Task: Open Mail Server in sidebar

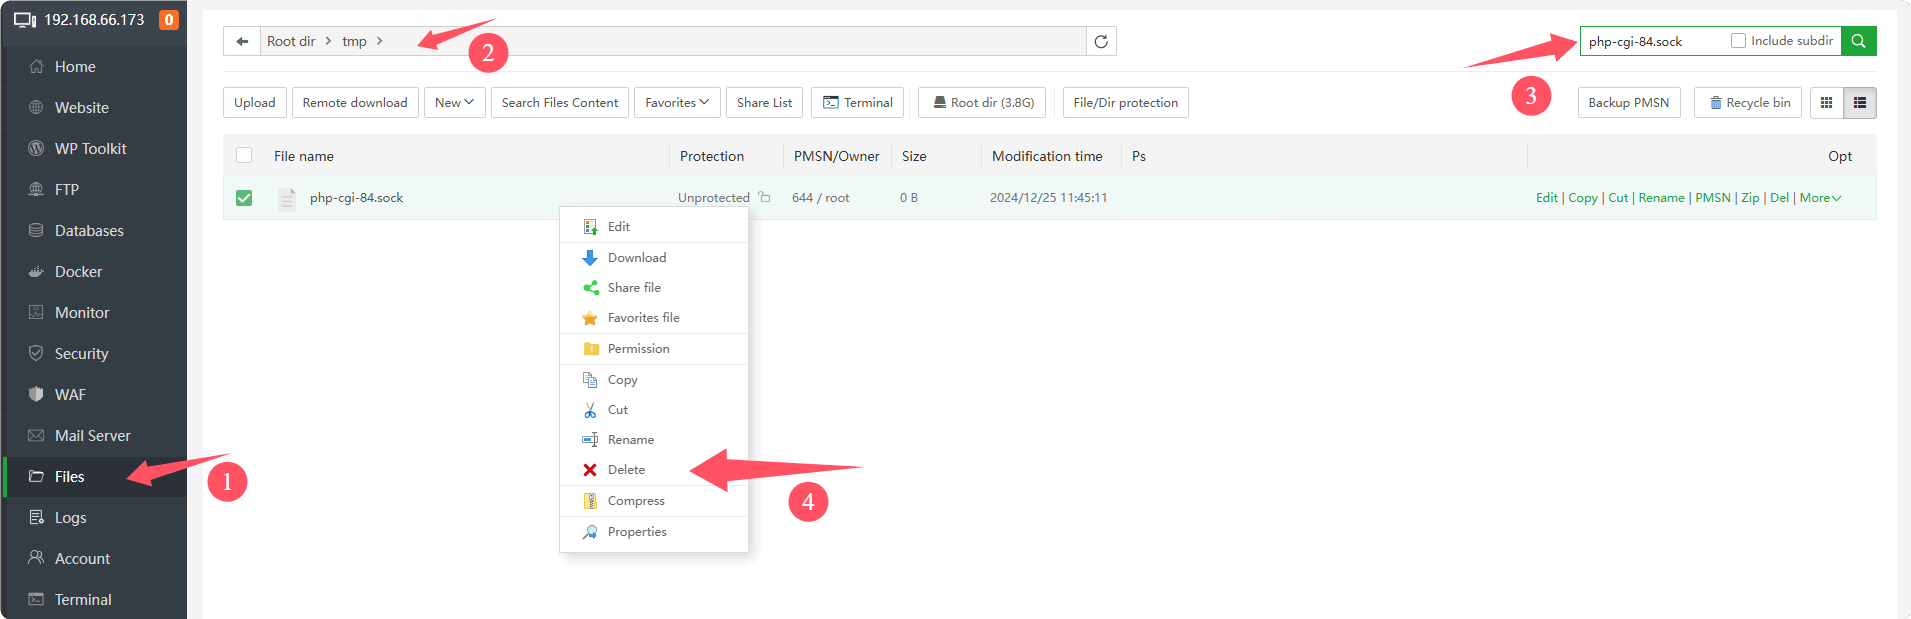Action: (94, 436)
